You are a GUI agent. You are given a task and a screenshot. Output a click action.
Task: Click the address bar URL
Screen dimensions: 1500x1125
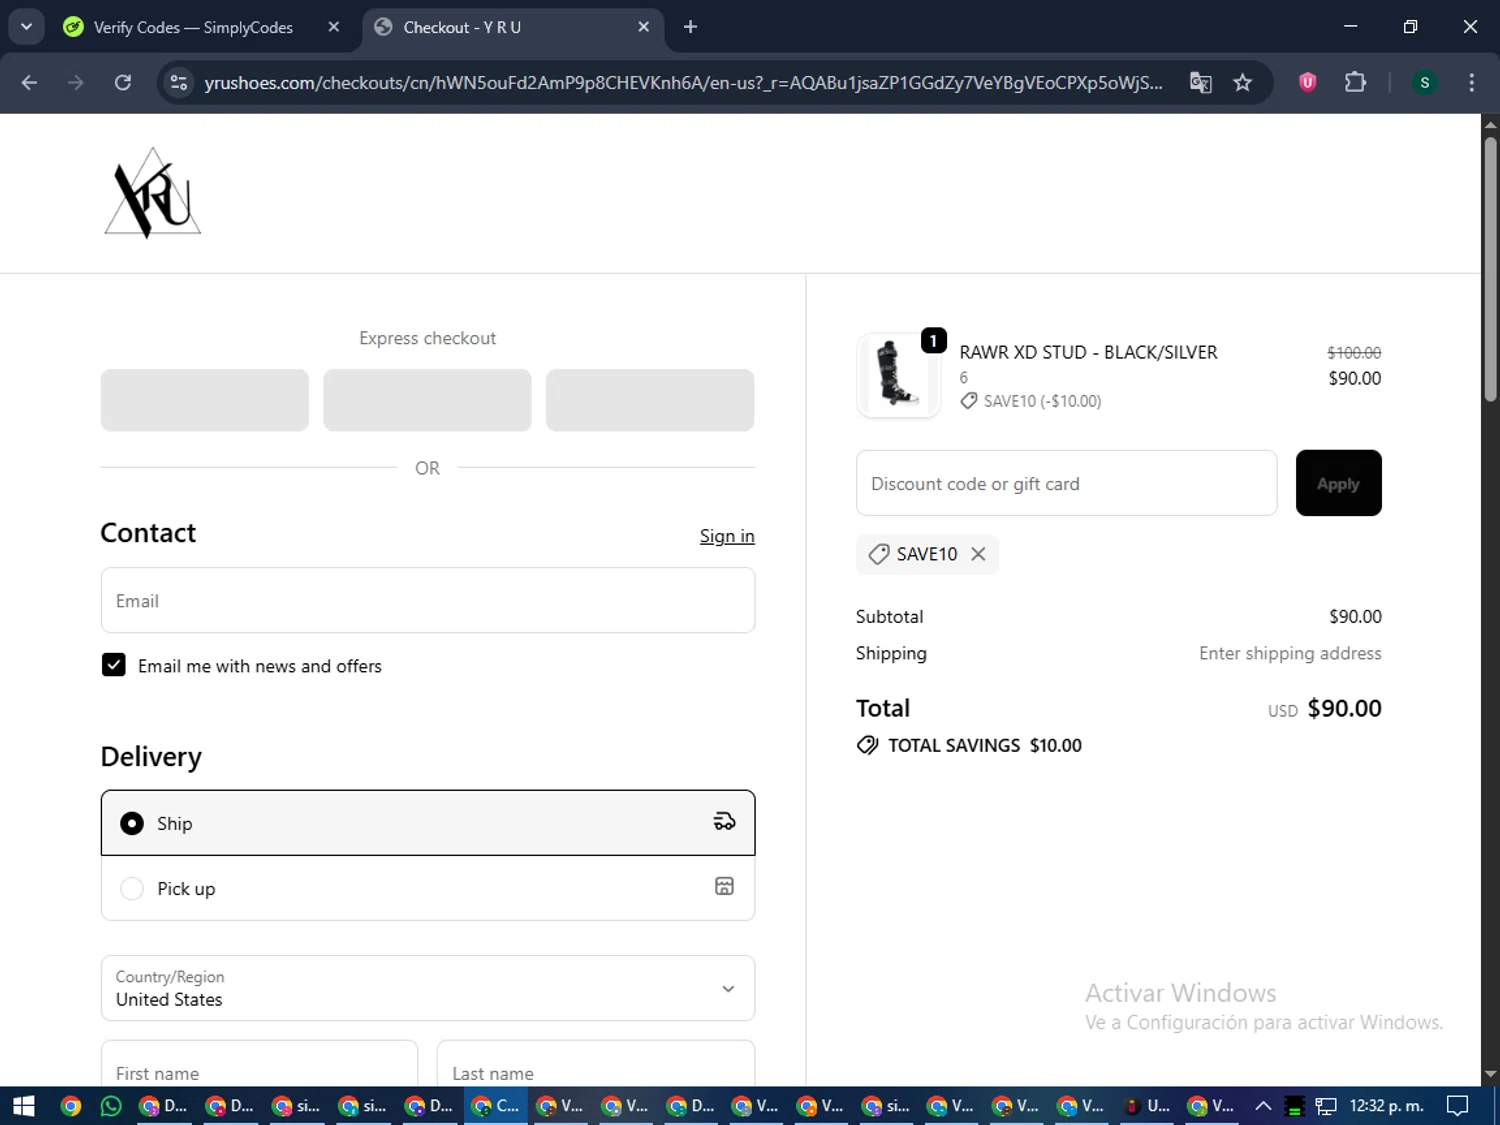pyautogui.click(x=683, y=82)
